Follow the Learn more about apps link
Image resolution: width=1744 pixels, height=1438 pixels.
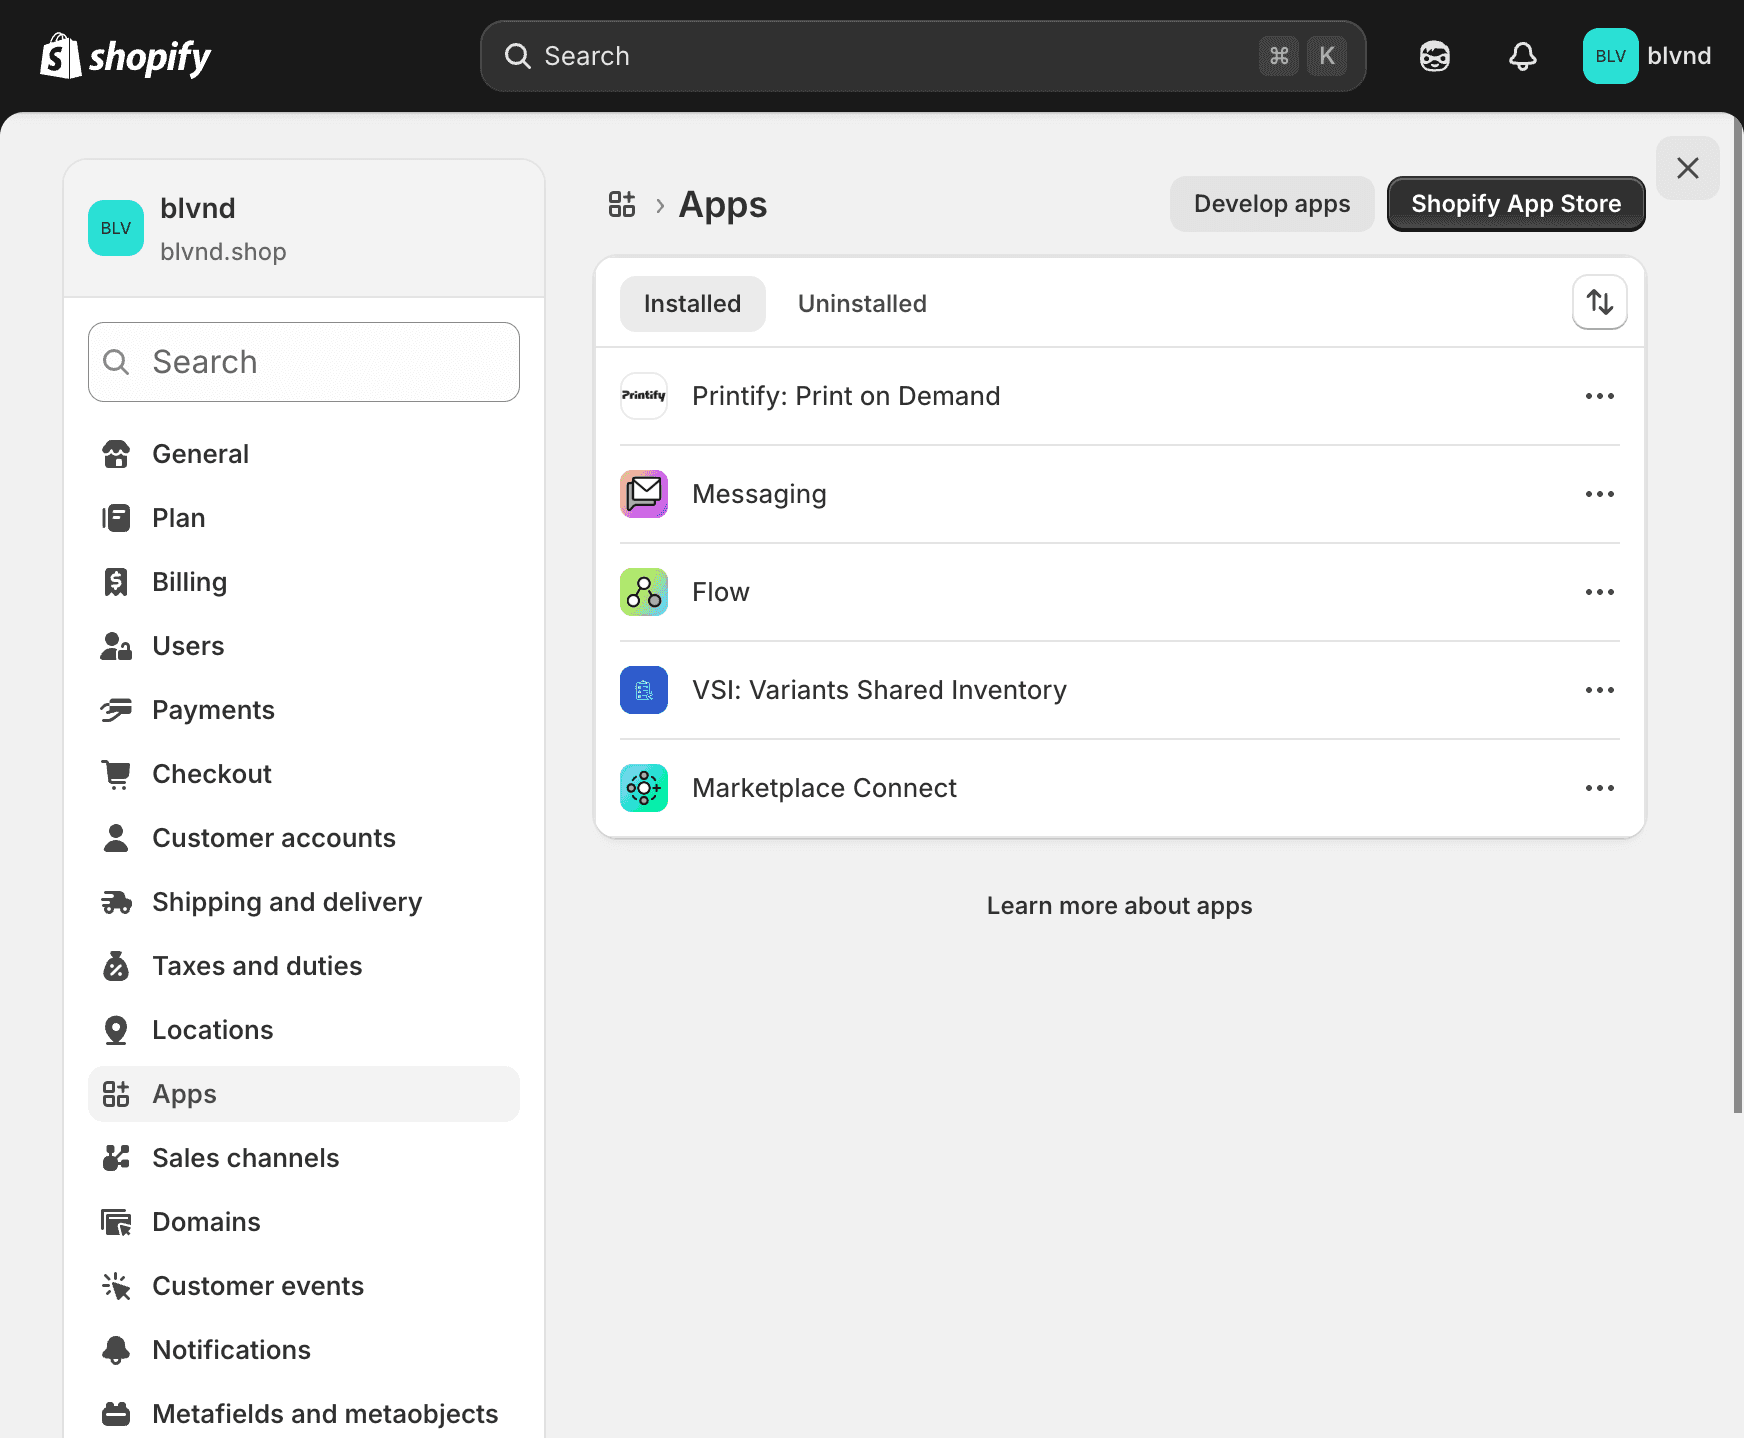click(x=1119, y=906)
